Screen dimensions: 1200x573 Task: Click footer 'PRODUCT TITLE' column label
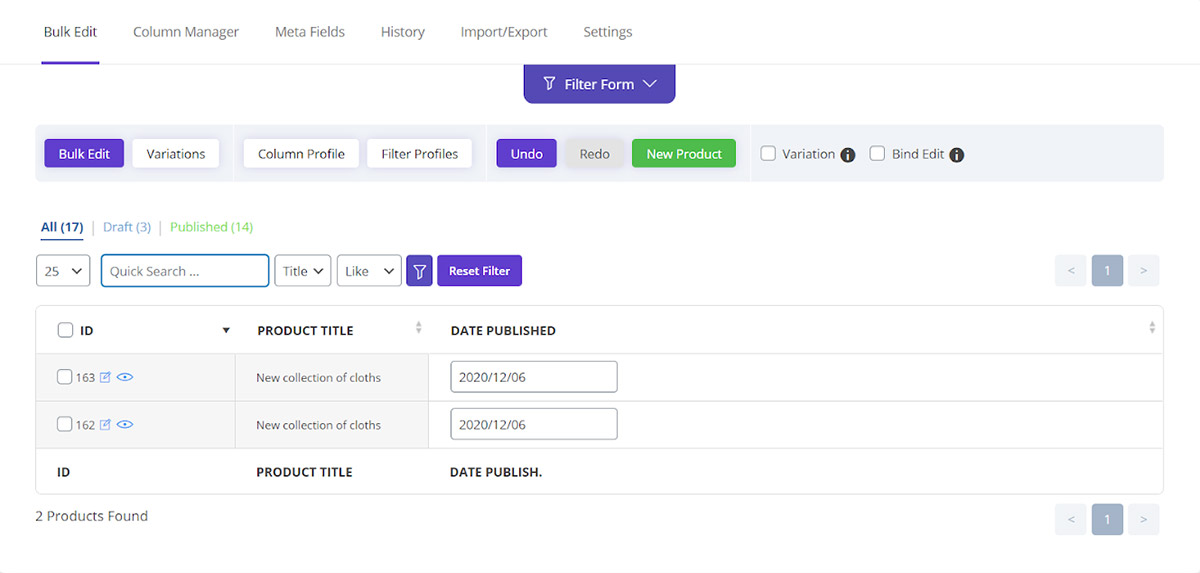(305, 472)
